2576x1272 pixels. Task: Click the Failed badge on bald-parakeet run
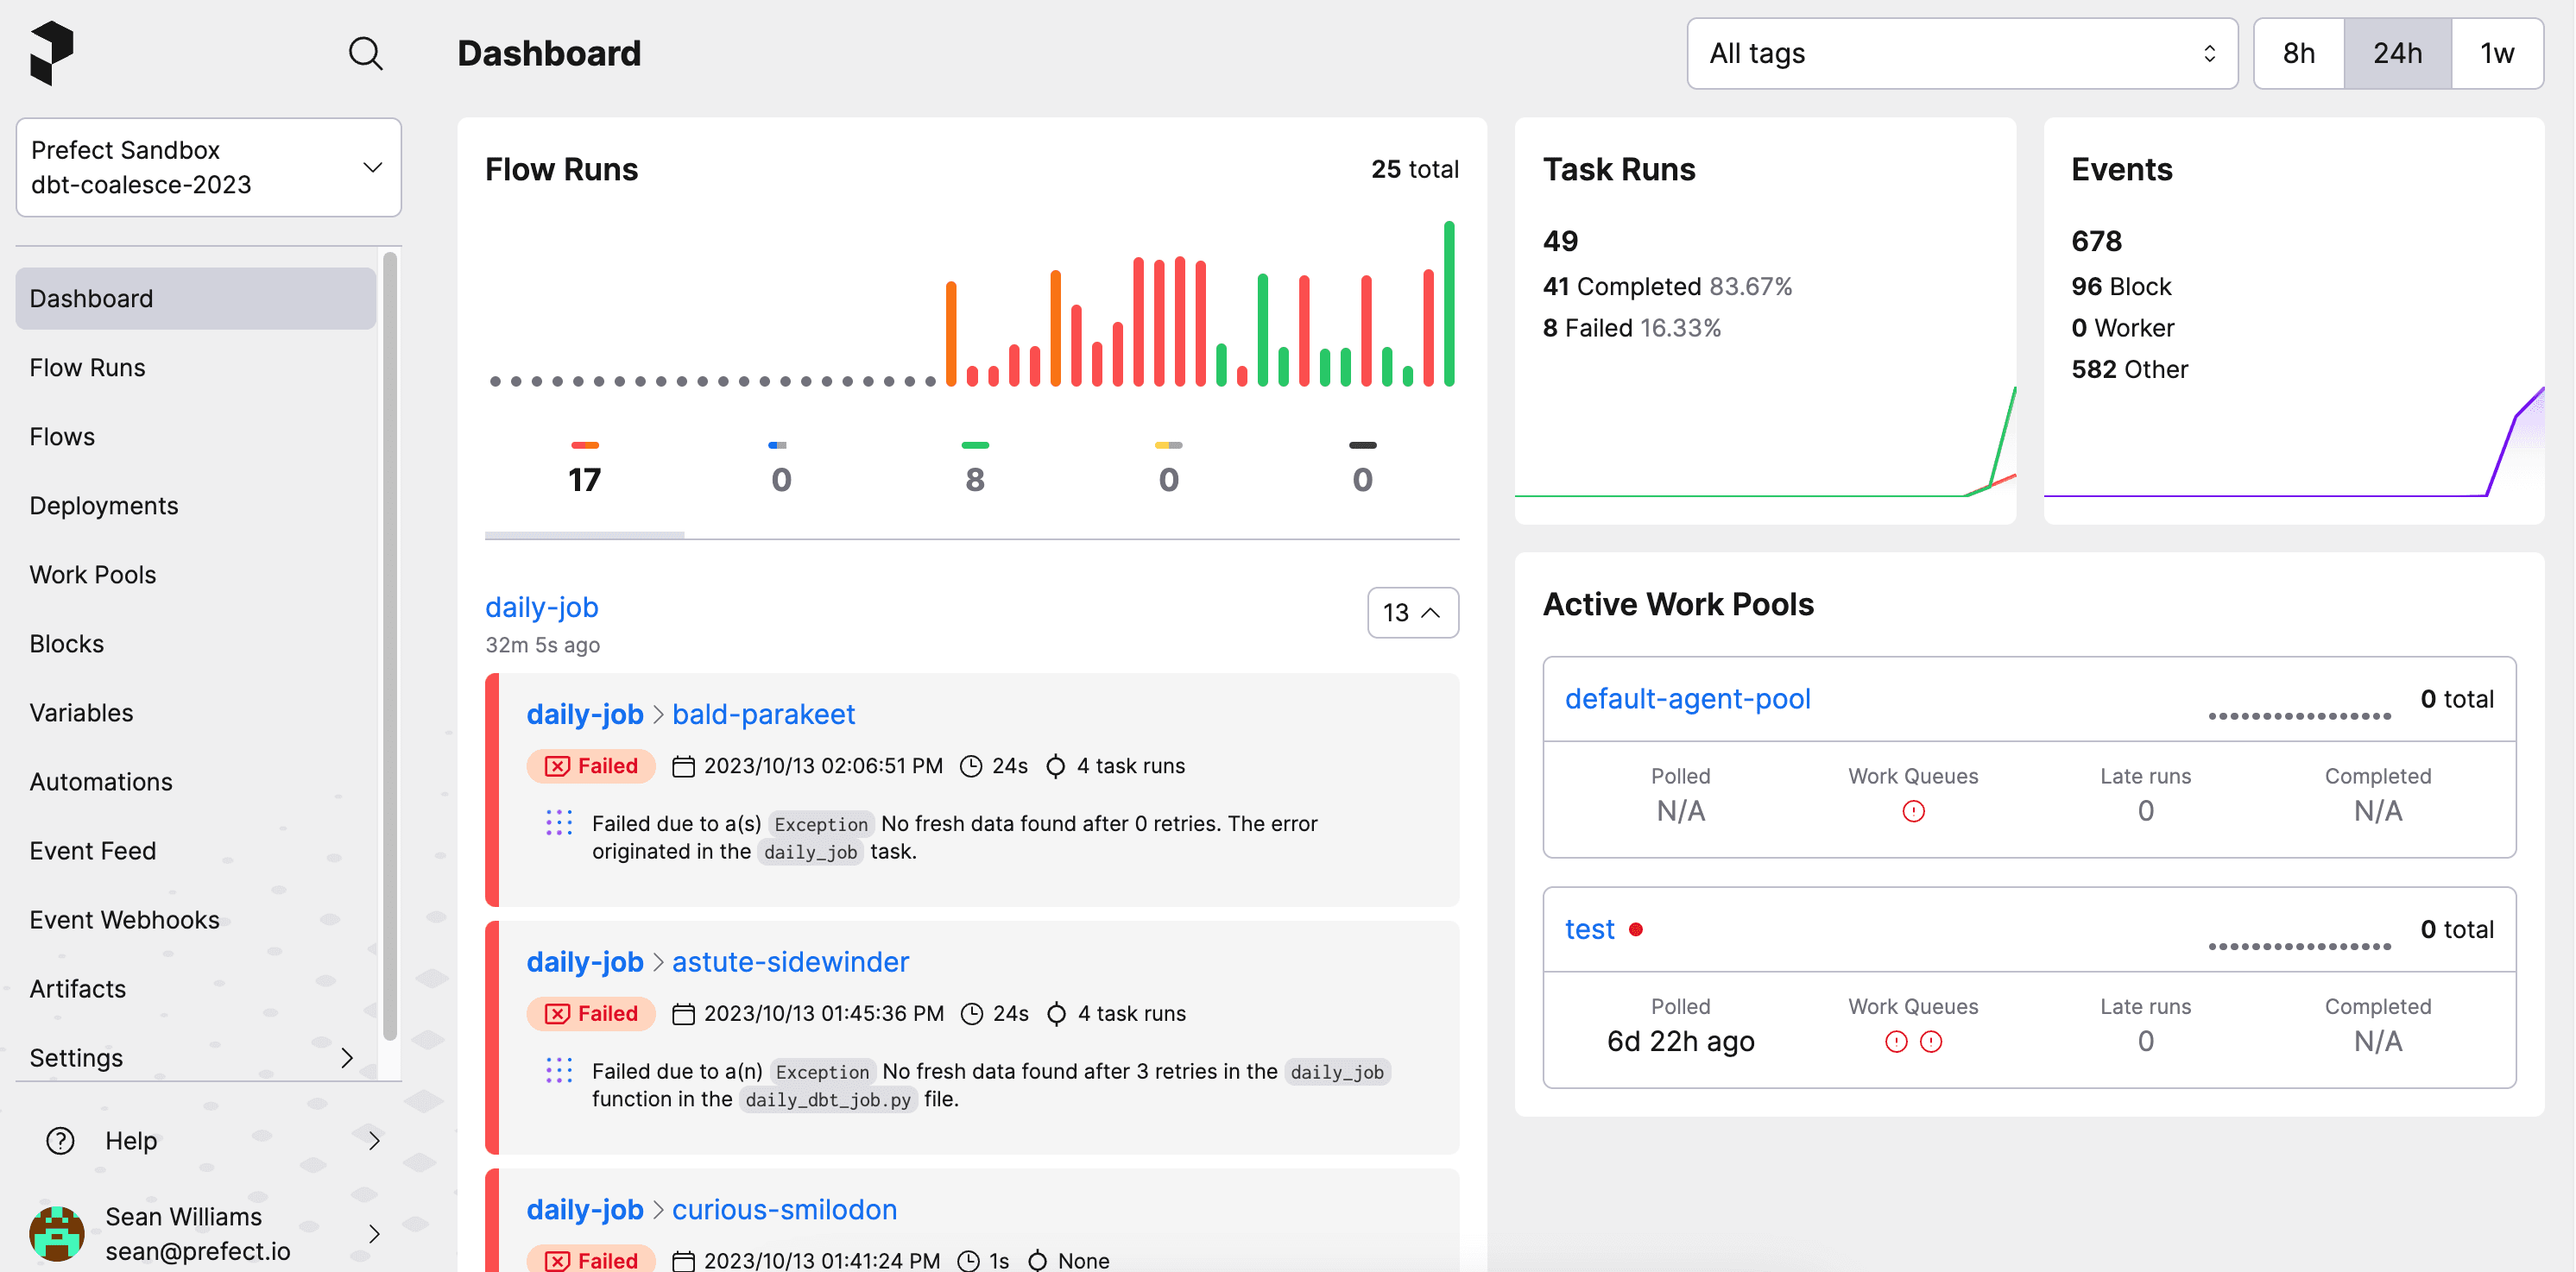(x=590, y=766)
